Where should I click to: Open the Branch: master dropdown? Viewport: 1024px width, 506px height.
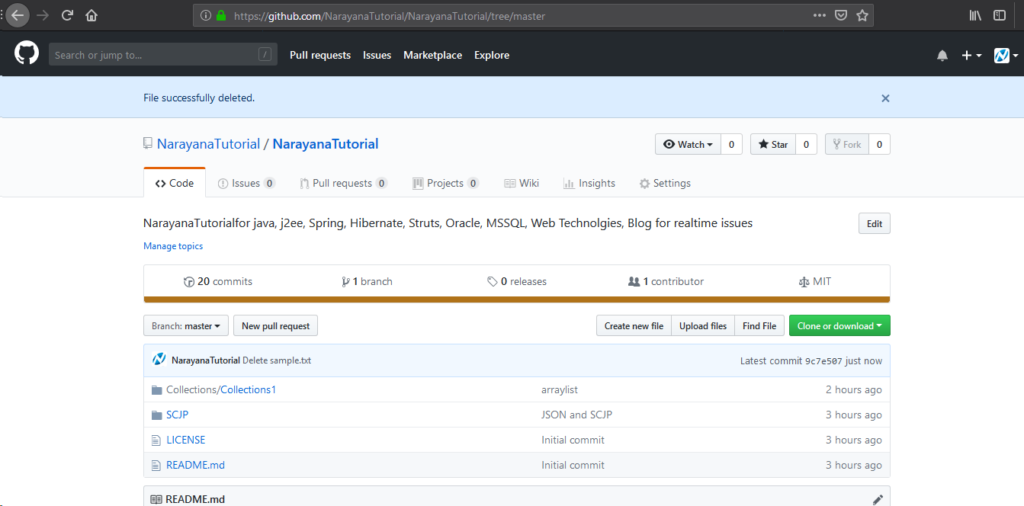pos(186,326)
